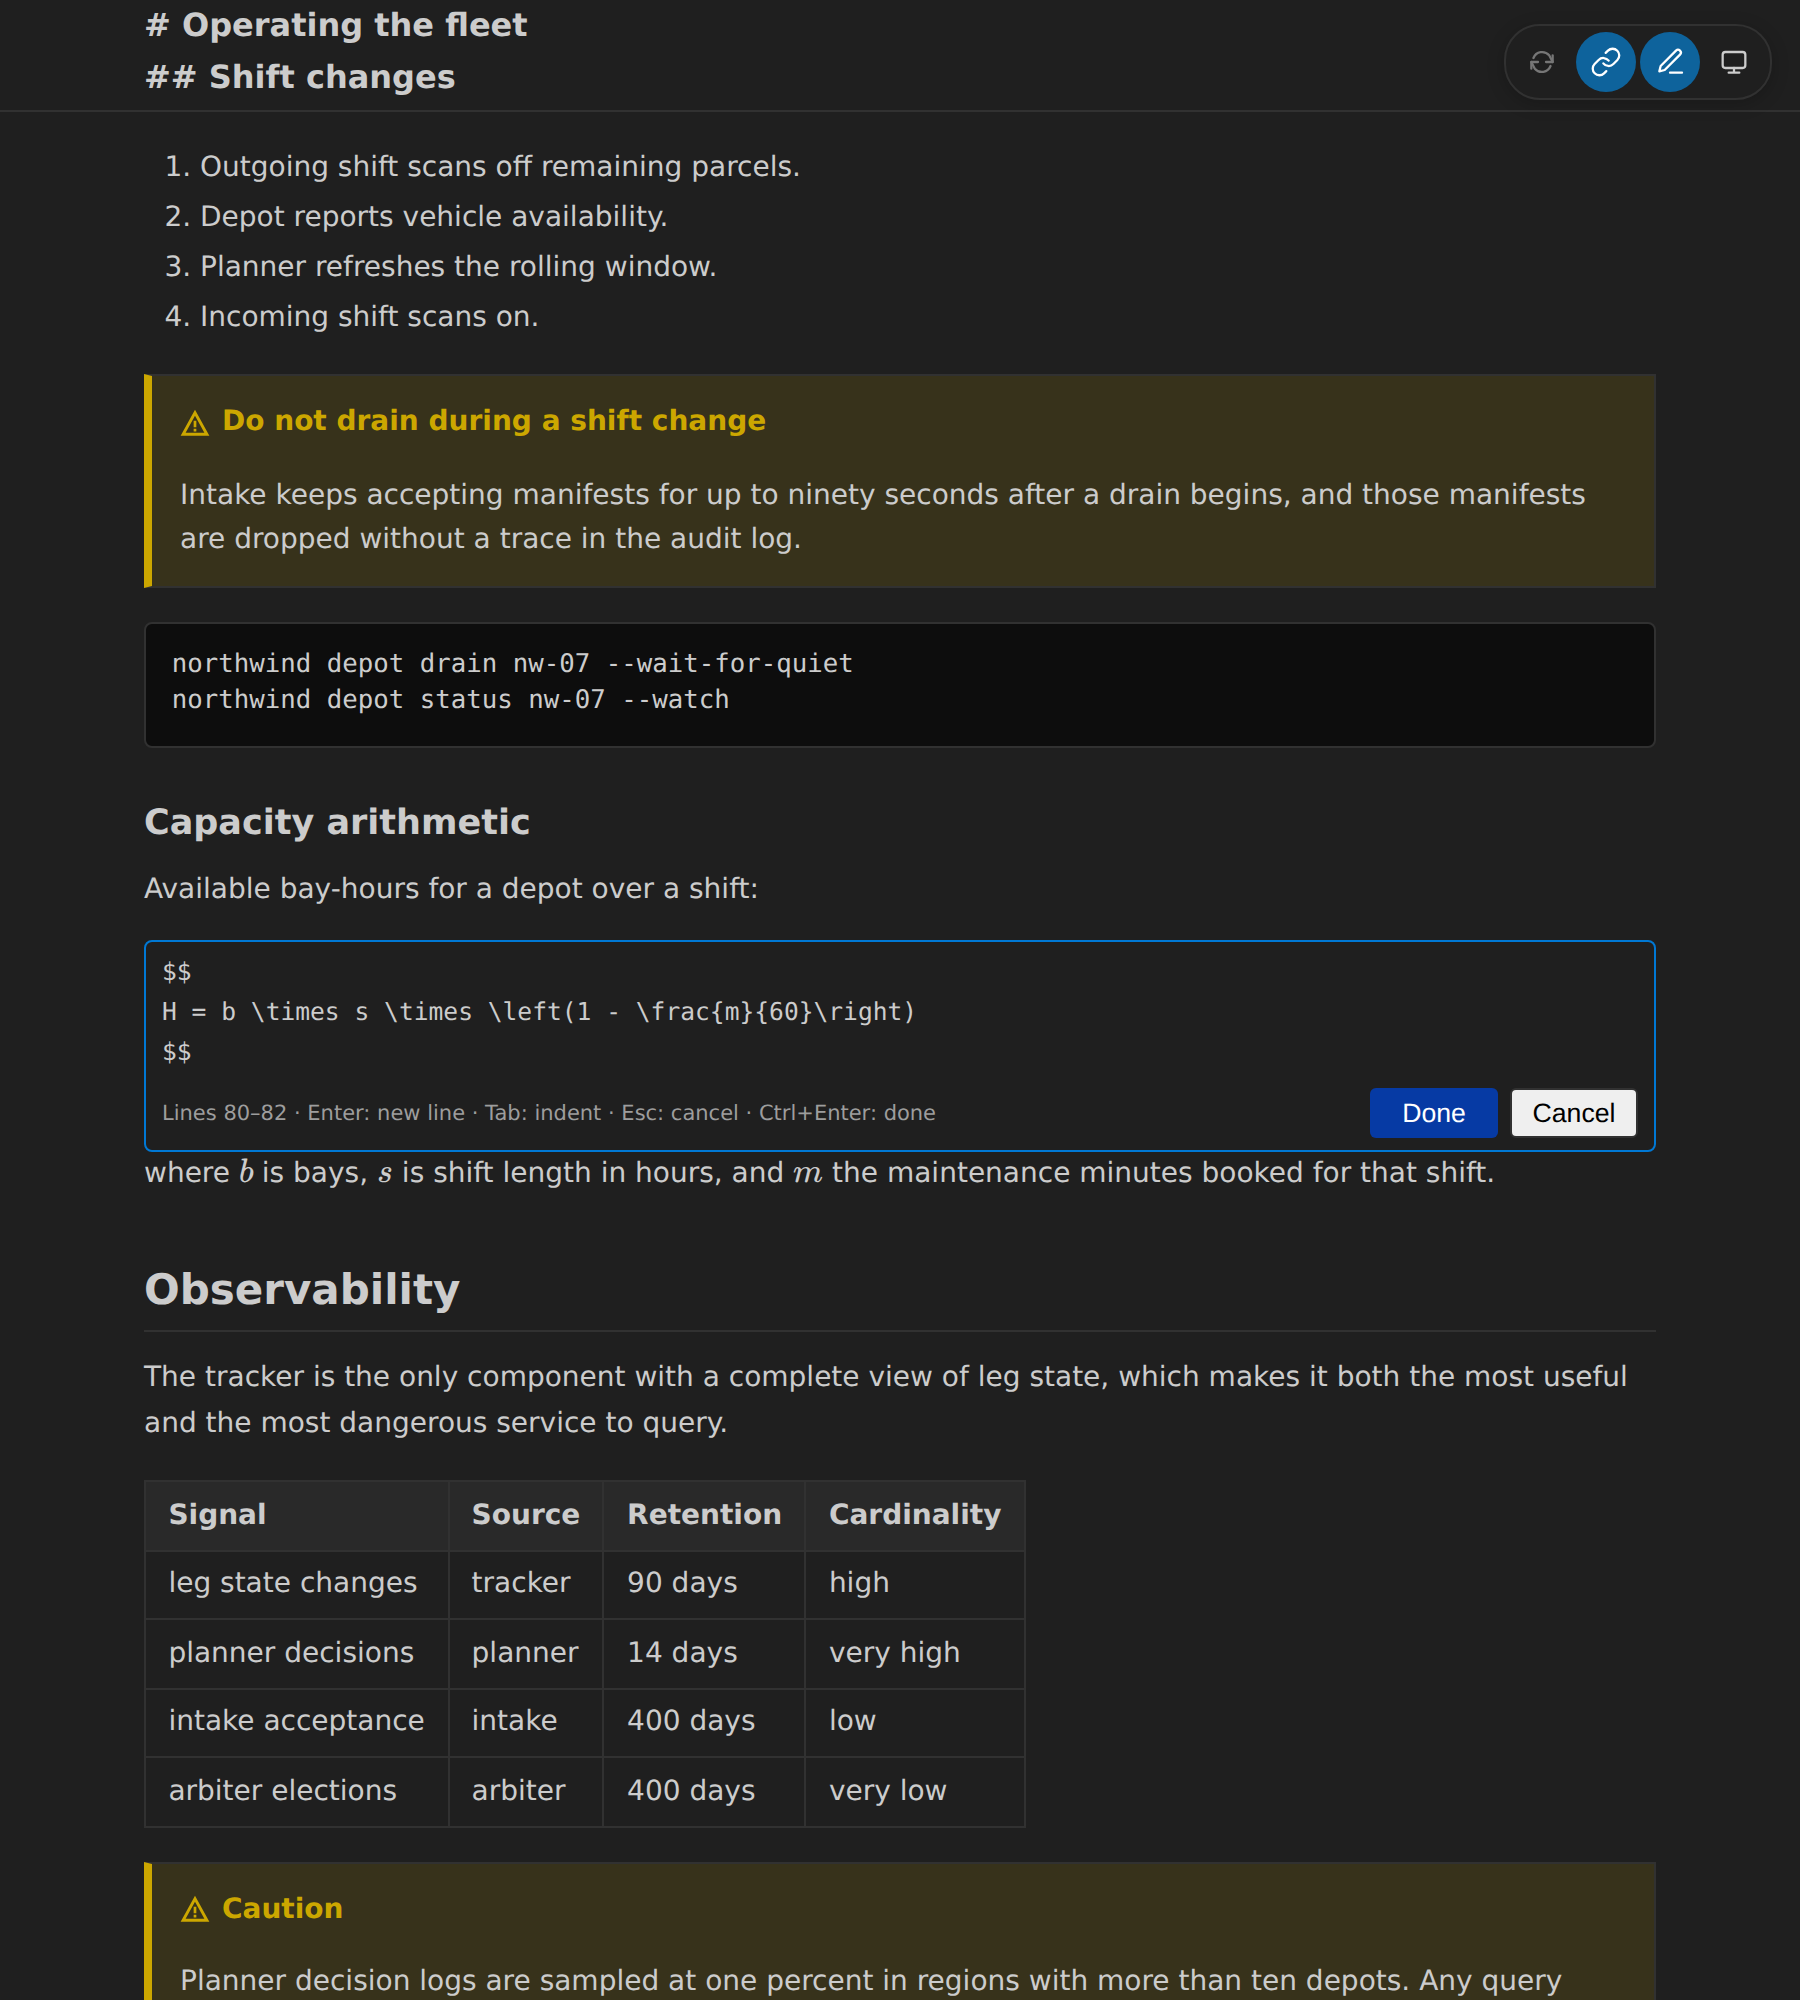
Task: Click the Source column header
Action: [x=525, y=1514]
